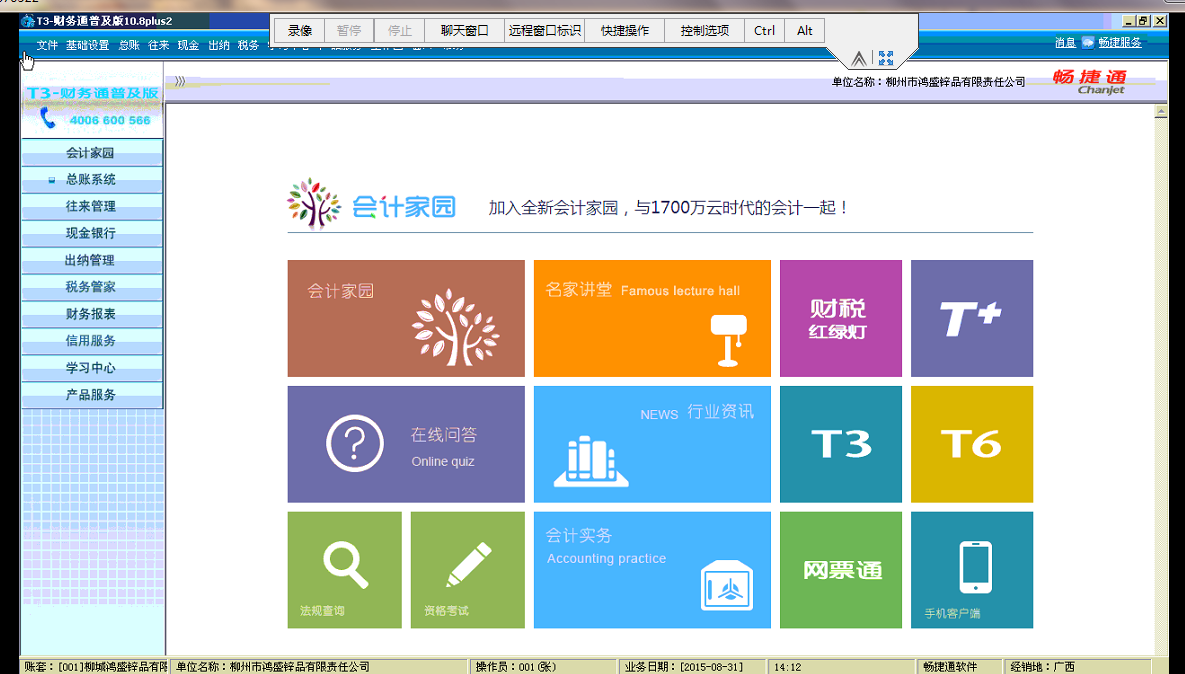Open the 税务 menu
Screen dimensions: 1185x674
tap(249, 45)
